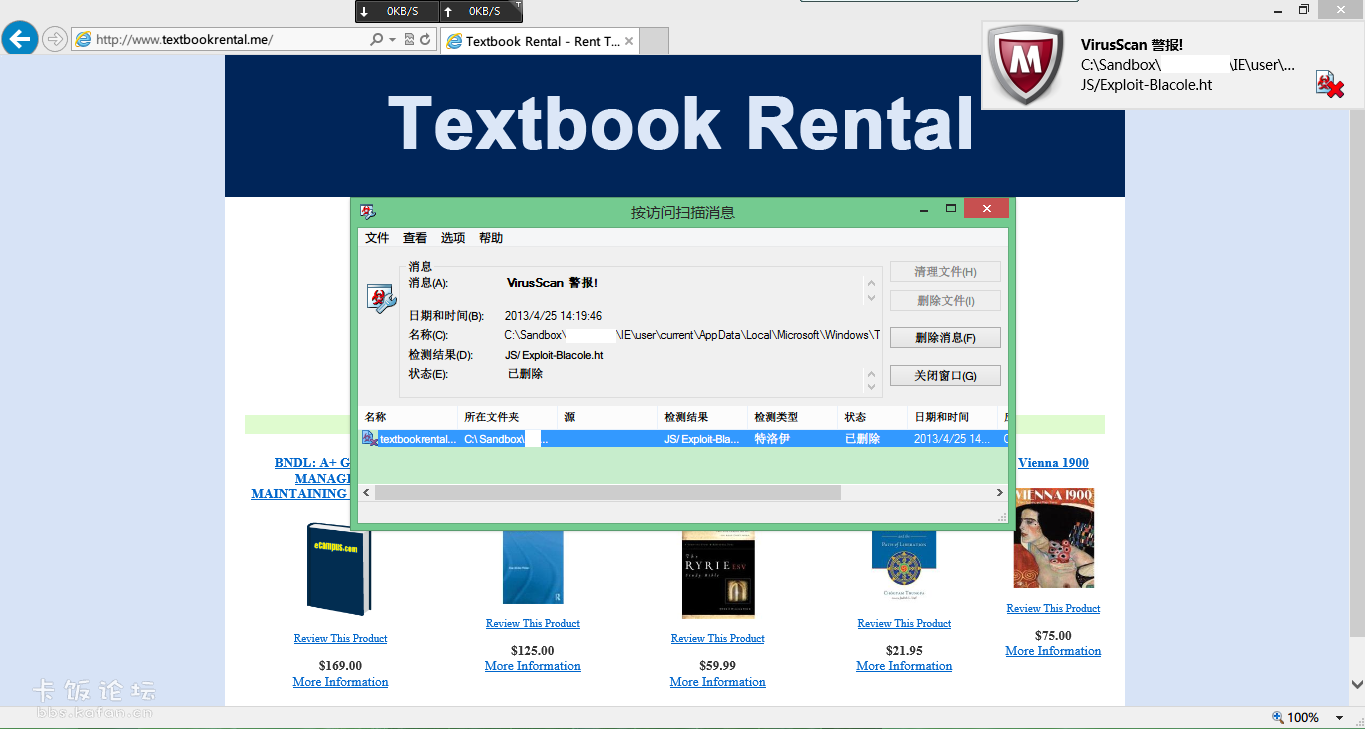The width and height of the screenshot is (1365, 729).
Task: Sort by 状态 column header
Action: (872, 417)
